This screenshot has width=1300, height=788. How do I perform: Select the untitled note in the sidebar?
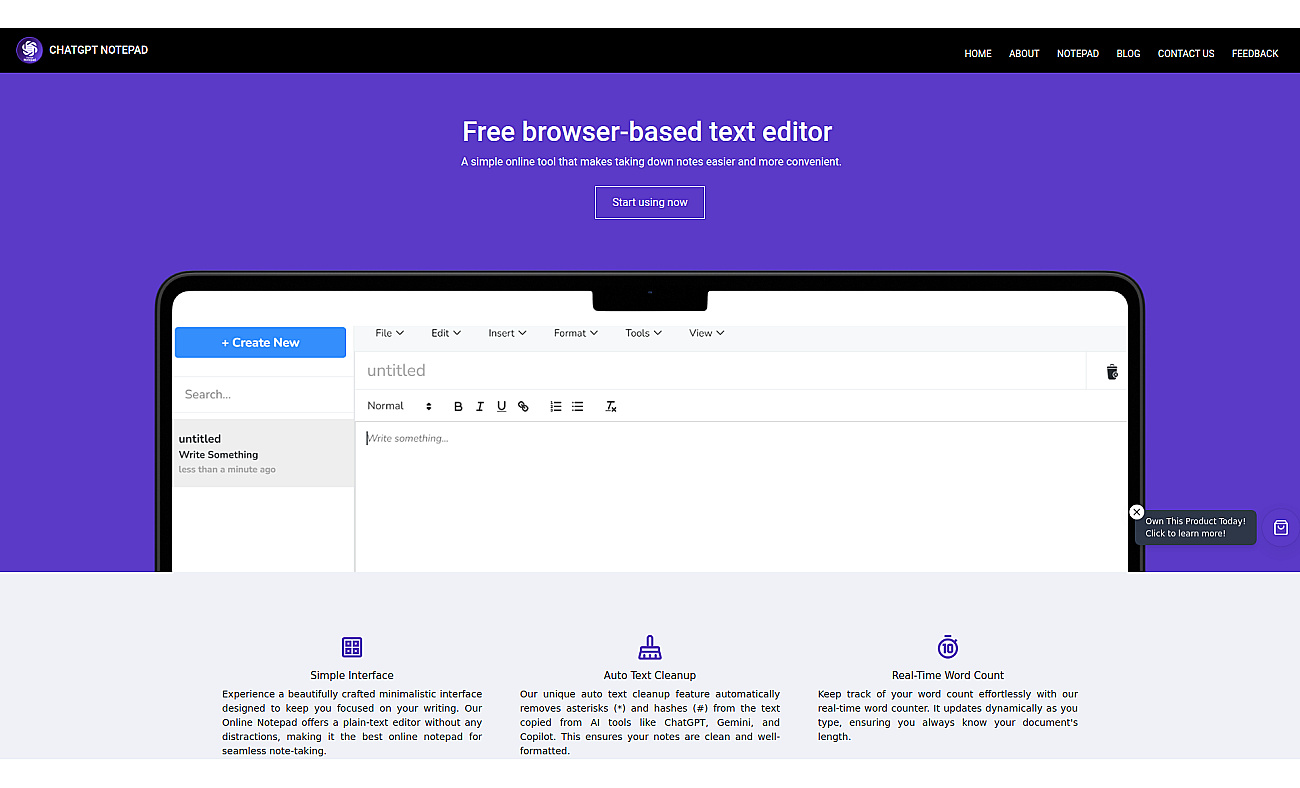coord(264,453)
